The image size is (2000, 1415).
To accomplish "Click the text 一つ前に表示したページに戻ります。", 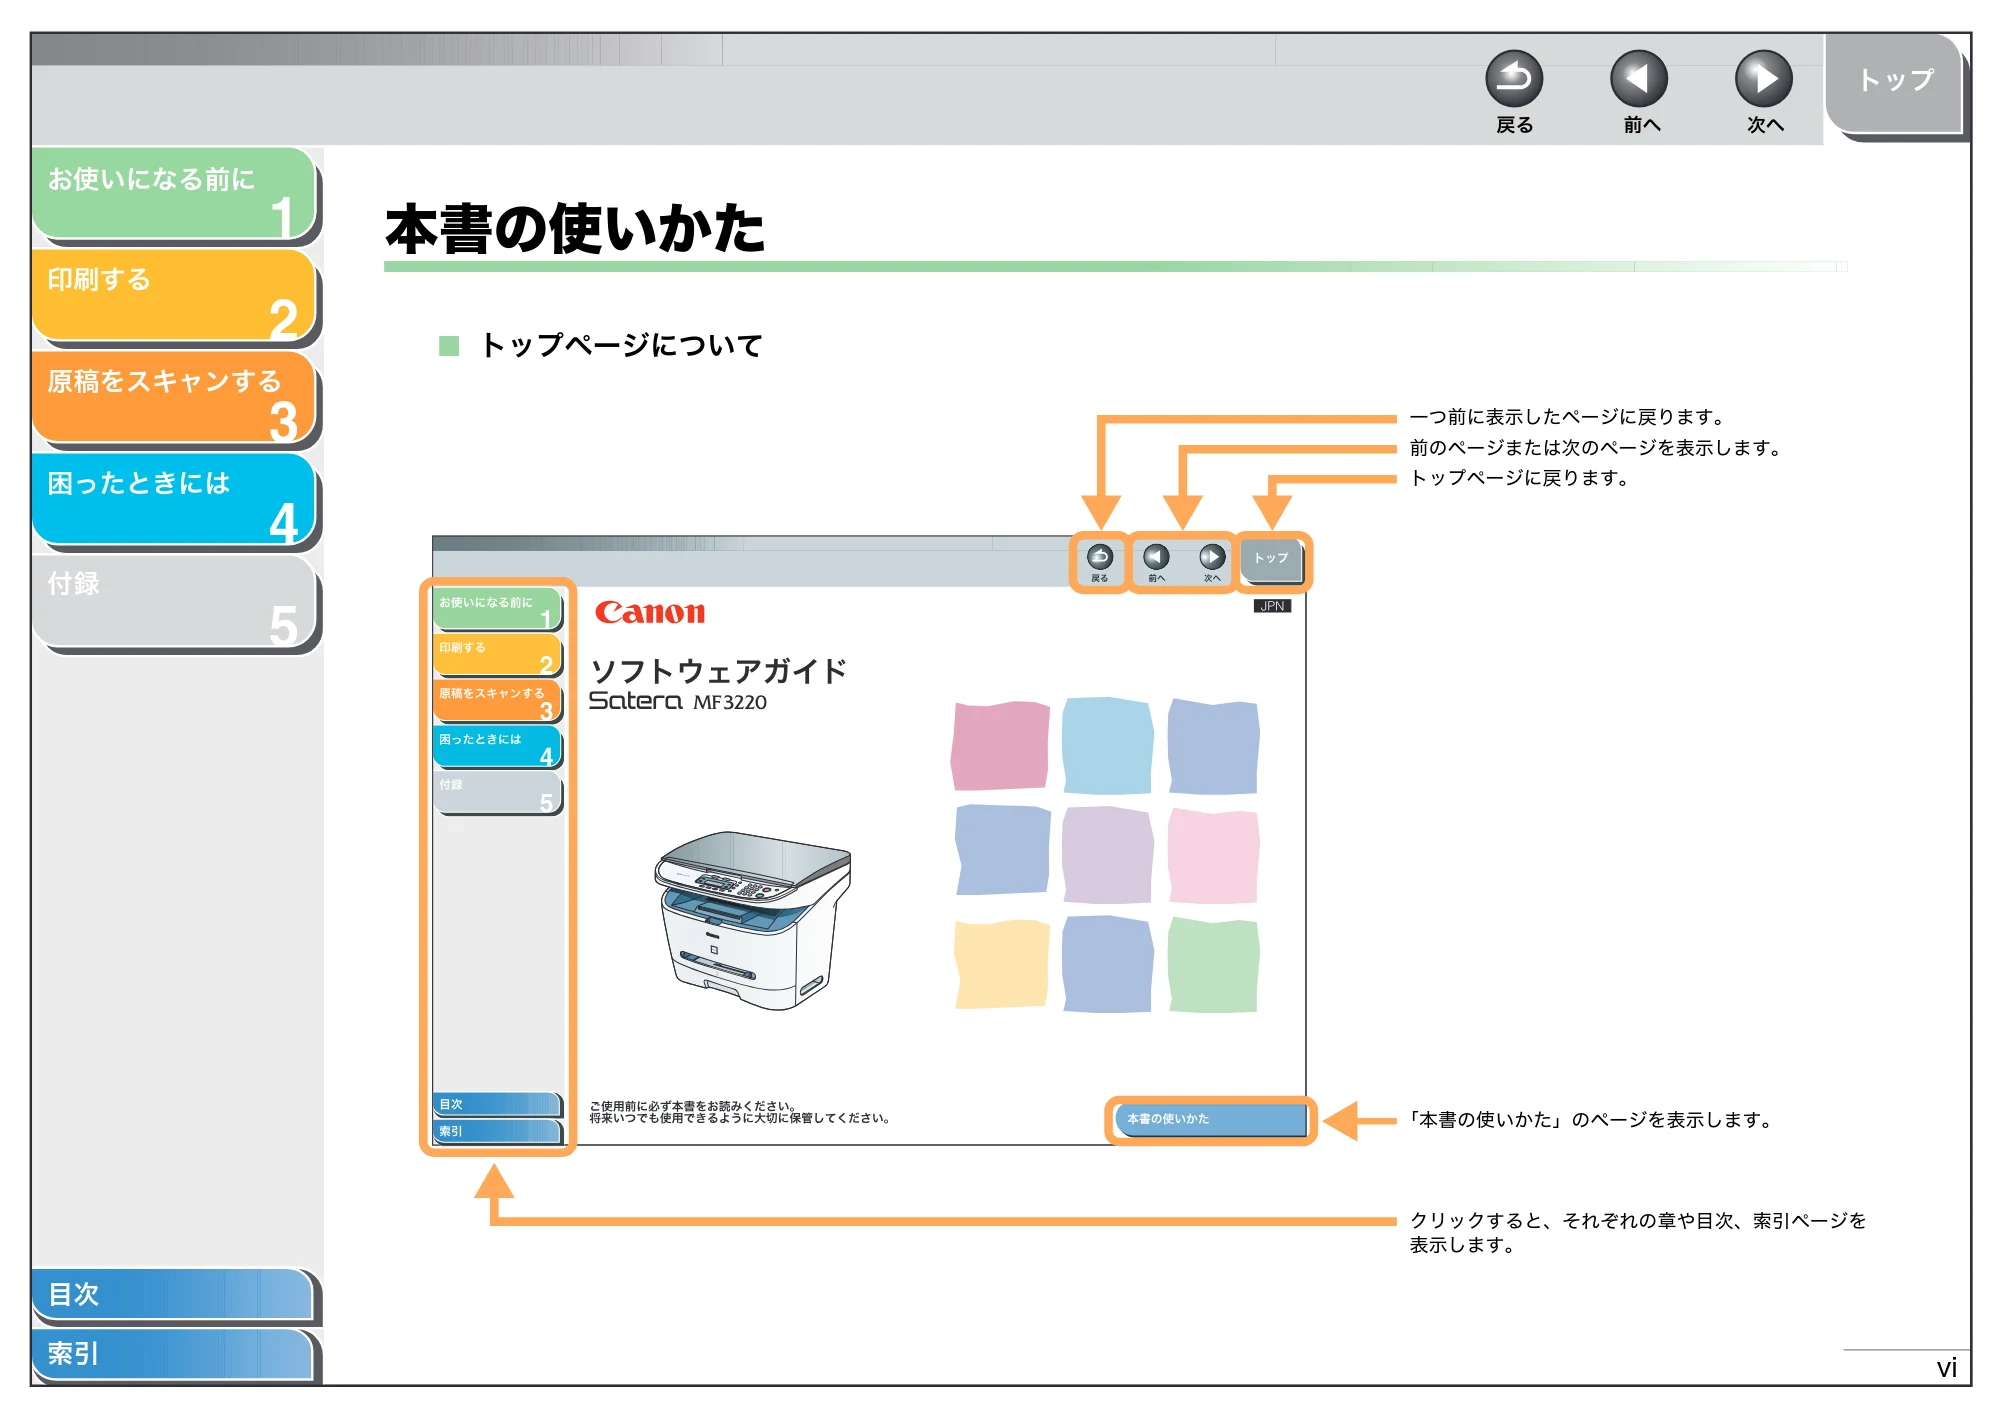I will click(x=1568, y=417).
